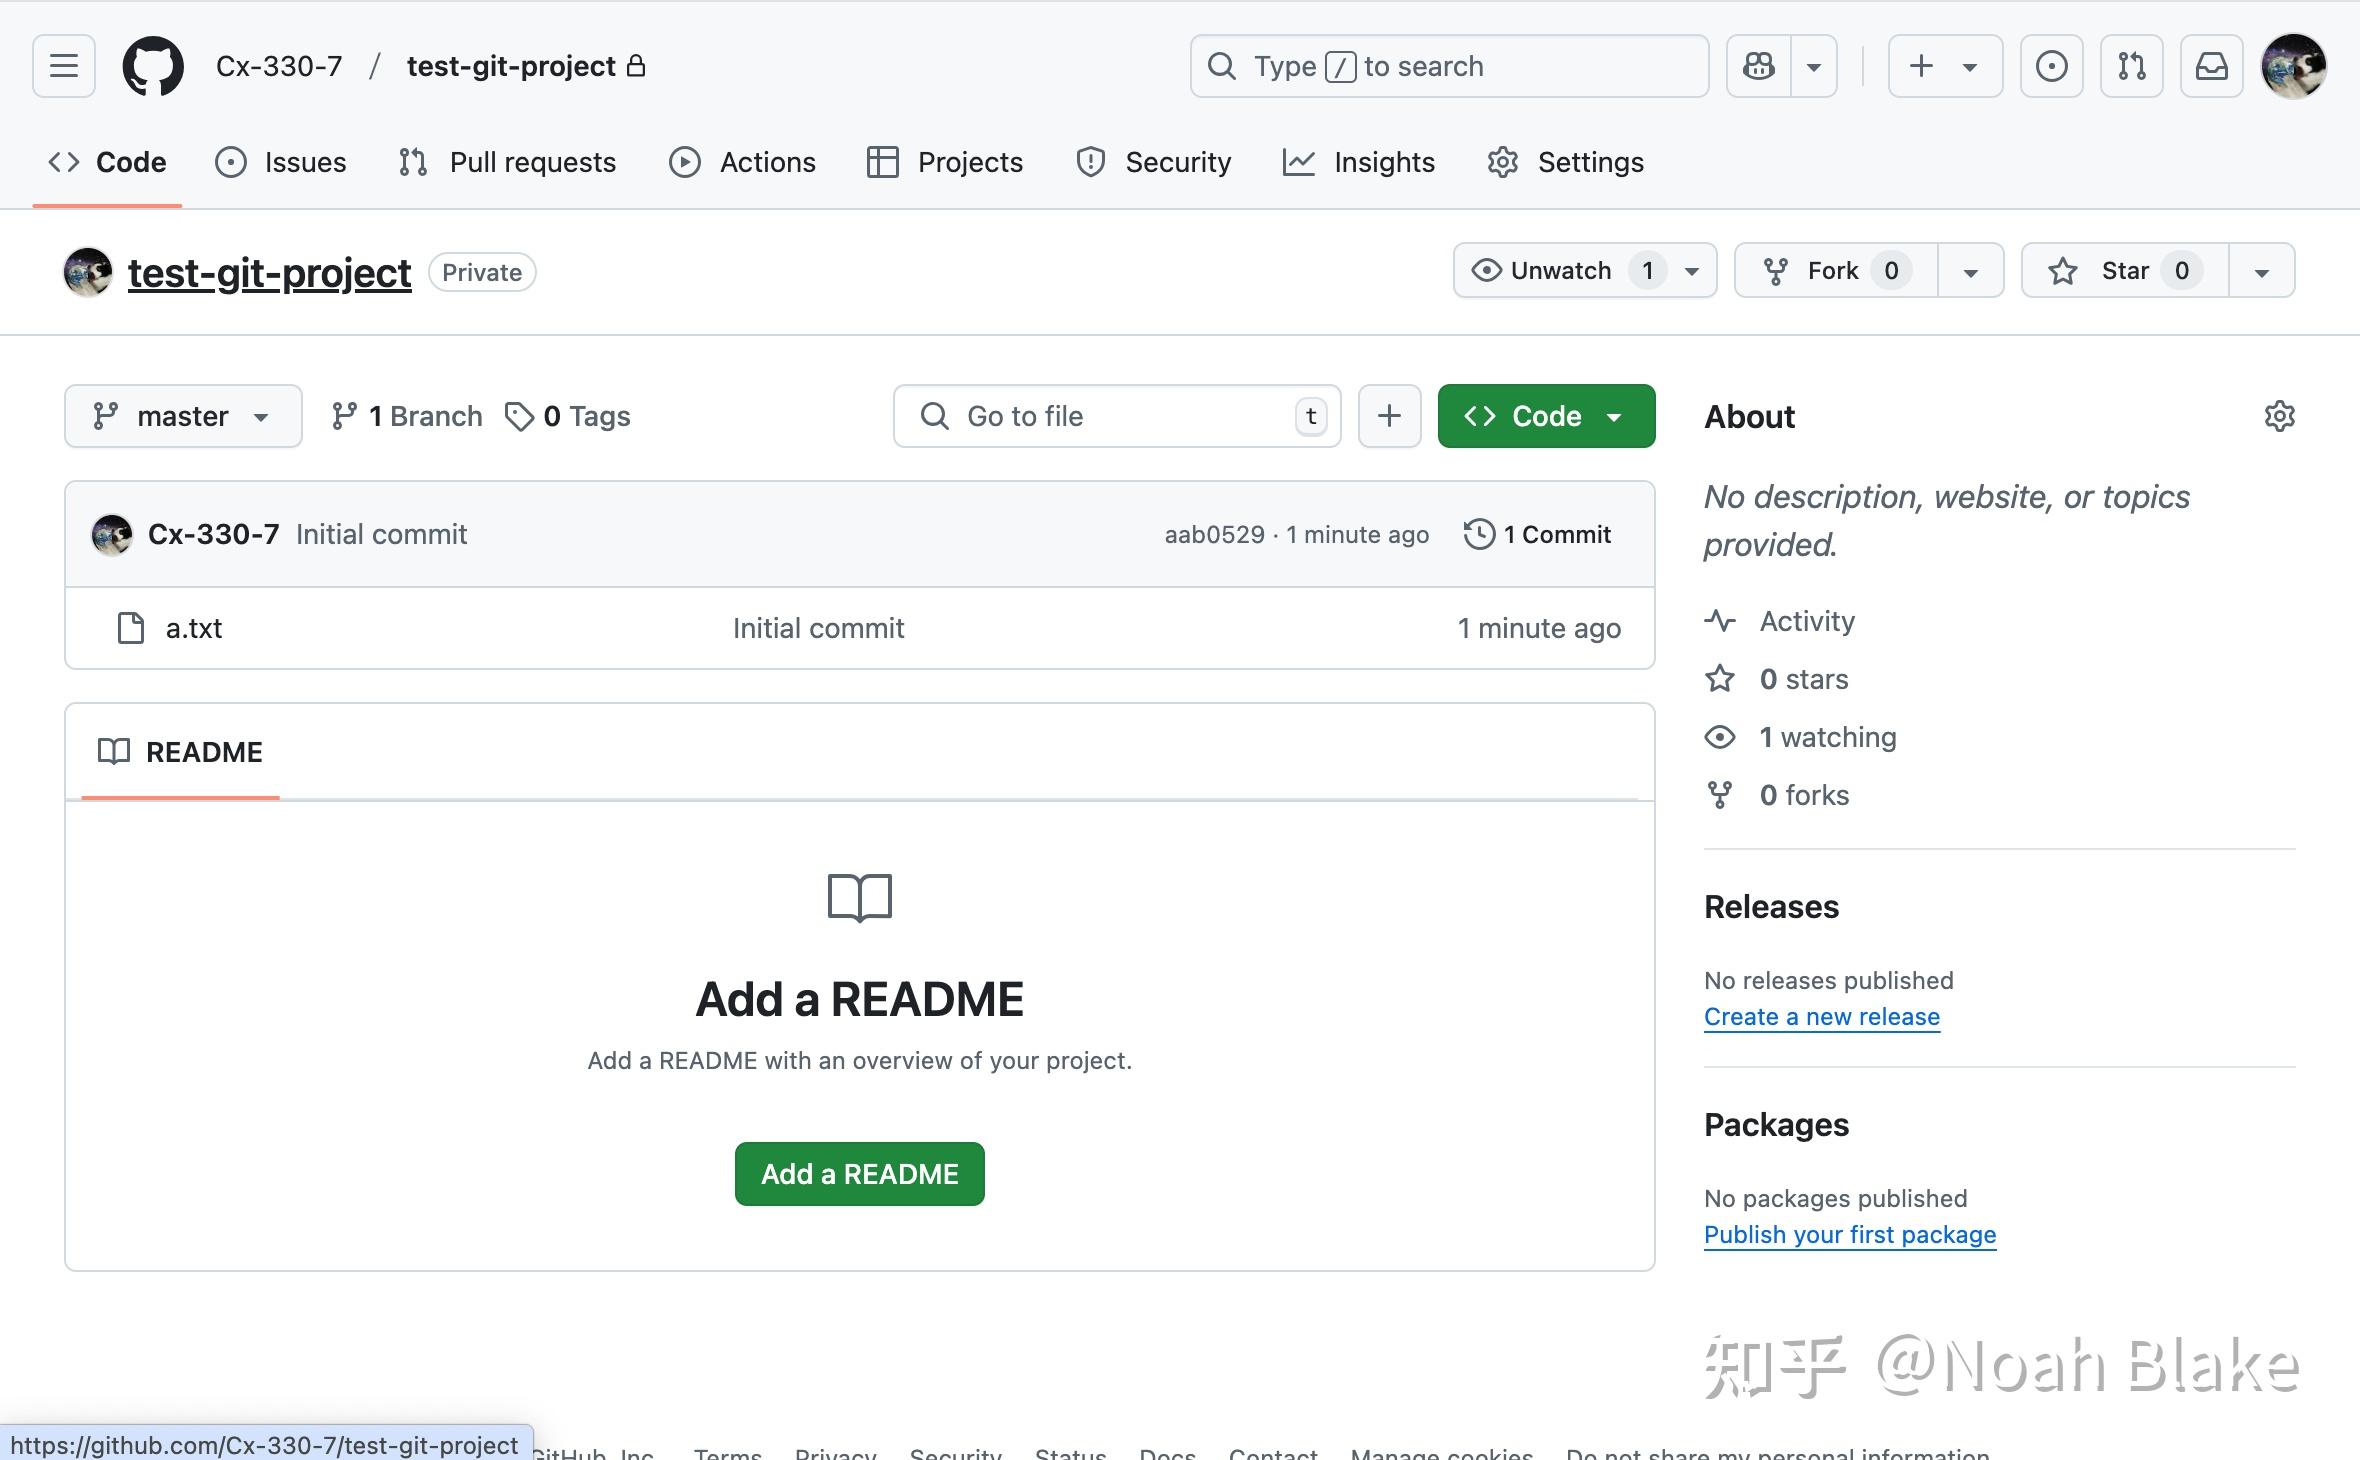Open your pull requests from the header icon
This screenshot has height=1460, width=2360.
[2130, 65]
